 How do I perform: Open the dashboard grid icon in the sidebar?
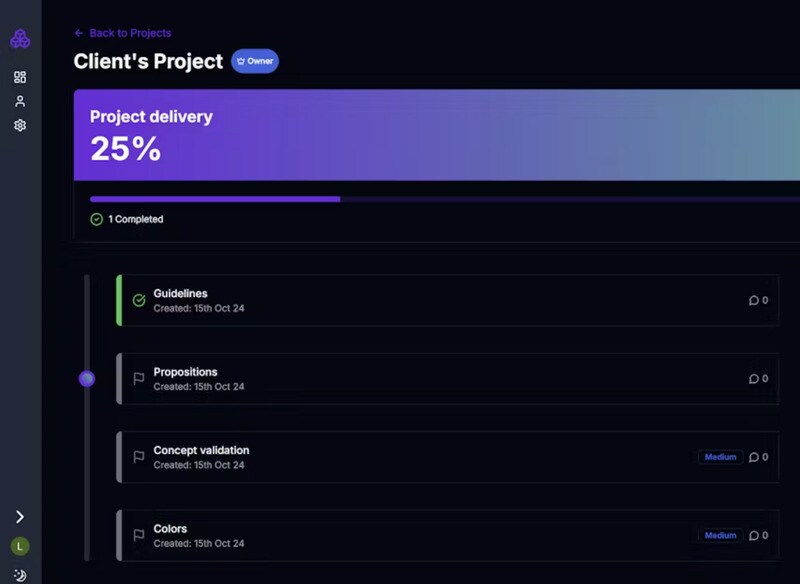tap(20, 77)
